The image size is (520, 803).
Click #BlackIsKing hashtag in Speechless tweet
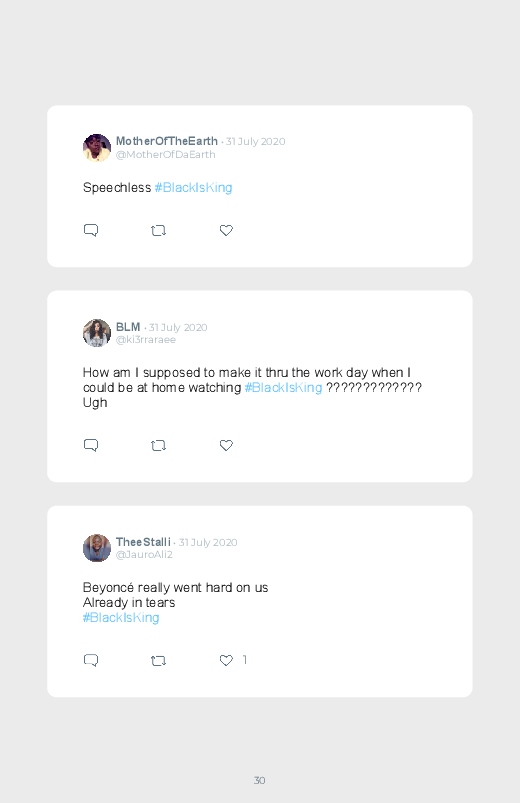[193, 187]
